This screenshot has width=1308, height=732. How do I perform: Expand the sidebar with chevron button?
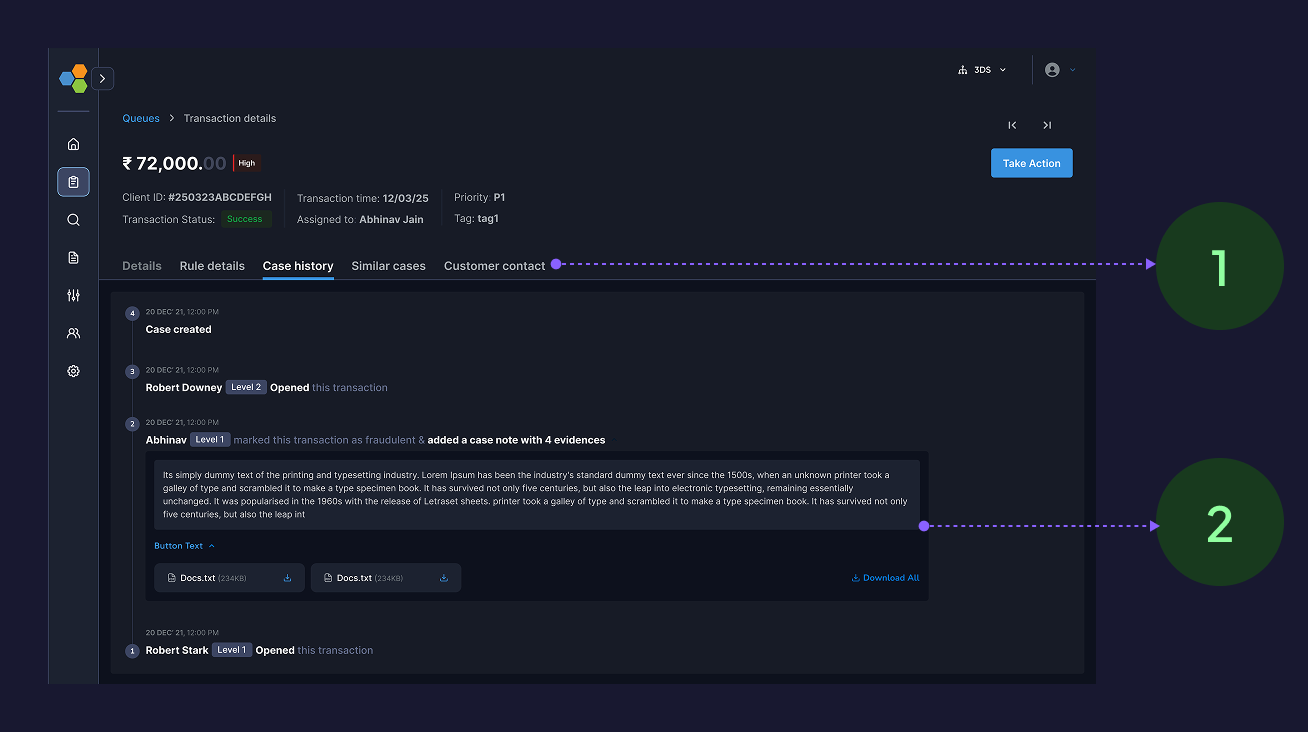102,78
